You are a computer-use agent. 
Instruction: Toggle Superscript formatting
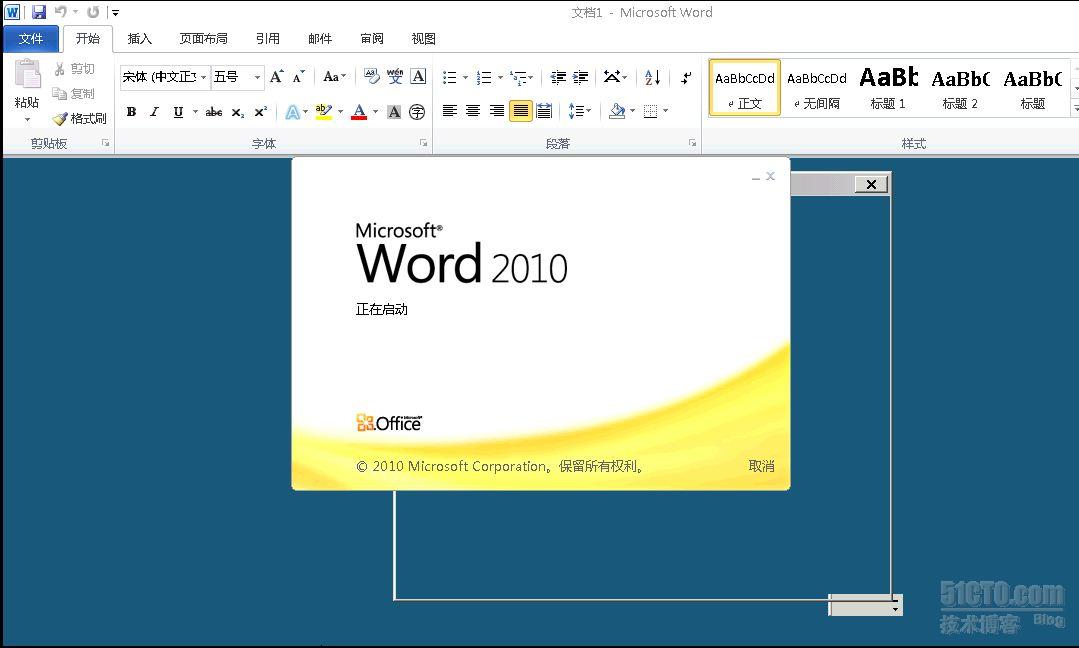[261, 111]
